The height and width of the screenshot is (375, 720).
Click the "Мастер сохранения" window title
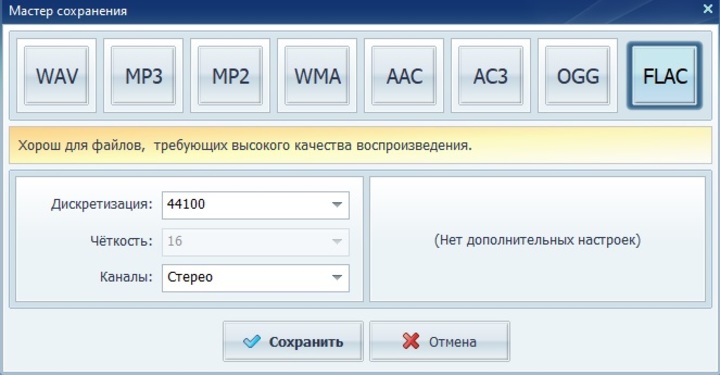pos(68,11)
